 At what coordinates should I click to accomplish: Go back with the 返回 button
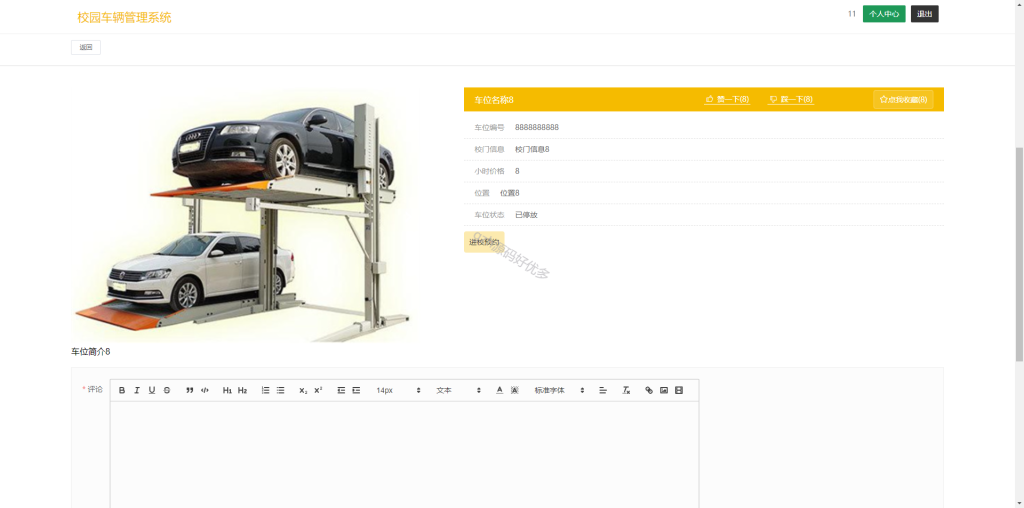(86, 47)
